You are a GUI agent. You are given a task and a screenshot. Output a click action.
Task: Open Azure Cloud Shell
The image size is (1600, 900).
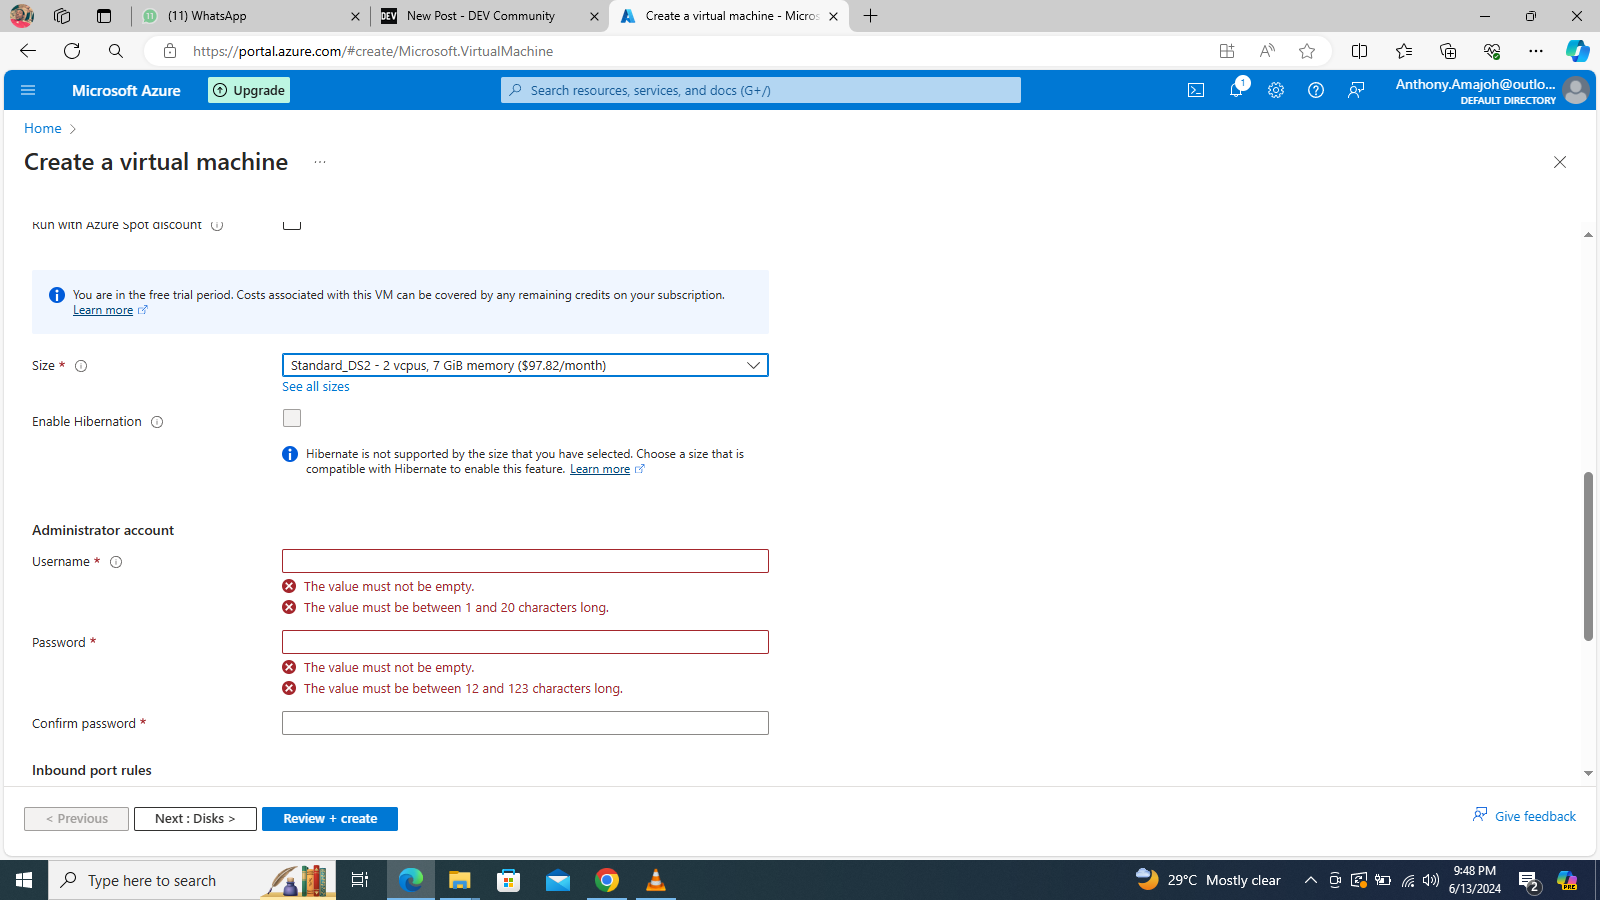point(1196,90)
